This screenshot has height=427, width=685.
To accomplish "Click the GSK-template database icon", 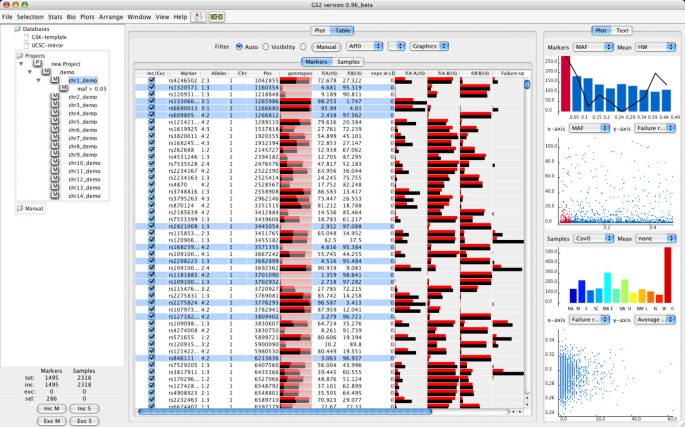I will point(27,36).
